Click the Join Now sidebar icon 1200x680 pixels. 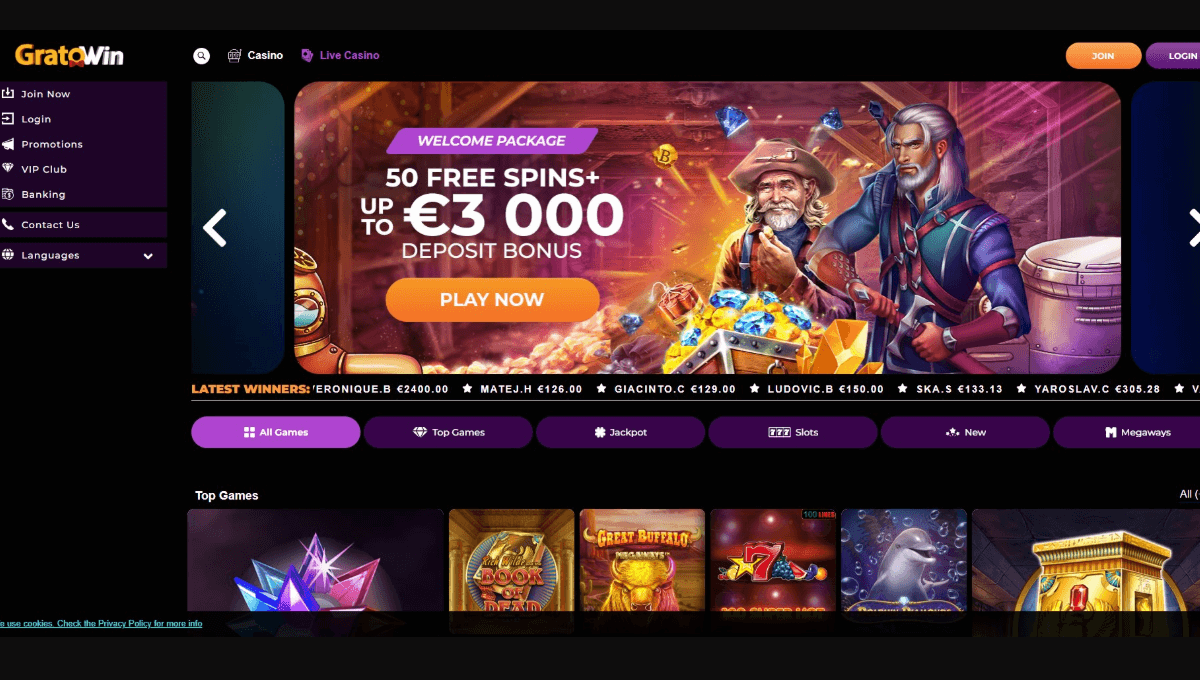(8, 93)
